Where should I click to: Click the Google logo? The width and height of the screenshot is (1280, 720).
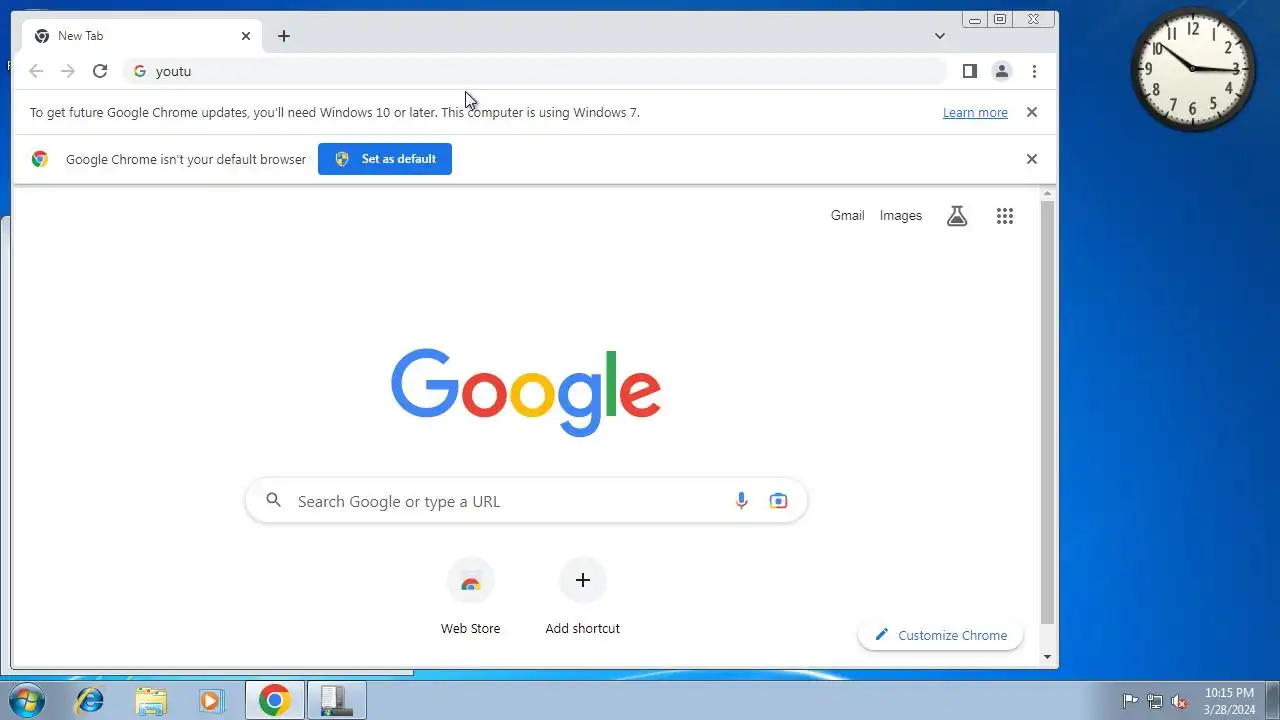[x=526, y=392]
